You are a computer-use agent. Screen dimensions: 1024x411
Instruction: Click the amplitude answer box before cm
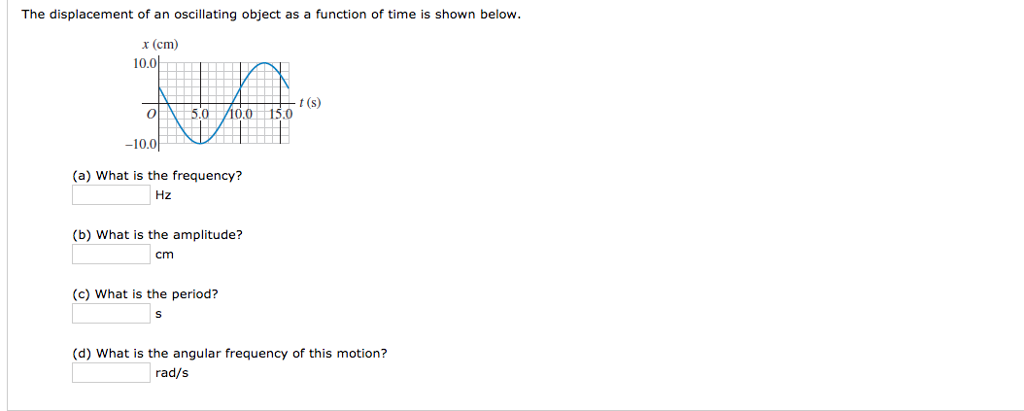(x=111, y=254)
